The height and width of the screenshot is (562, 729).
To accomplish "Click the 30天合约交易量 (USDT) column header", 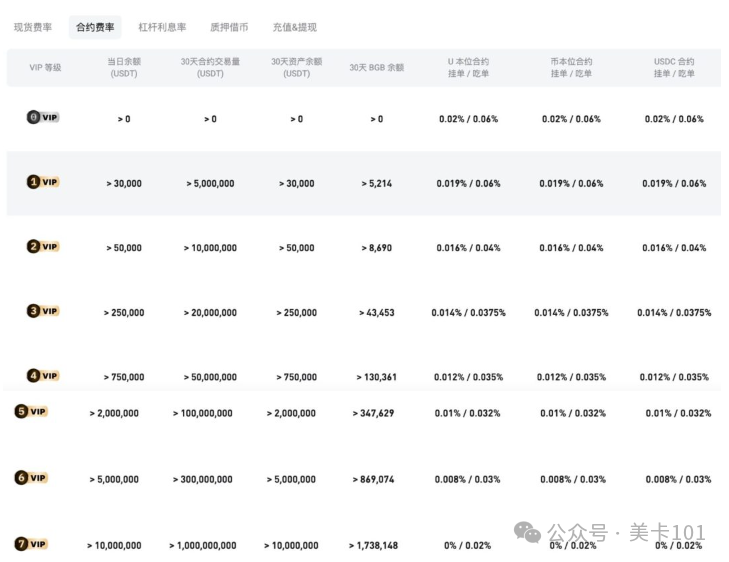I will [210, 67].
